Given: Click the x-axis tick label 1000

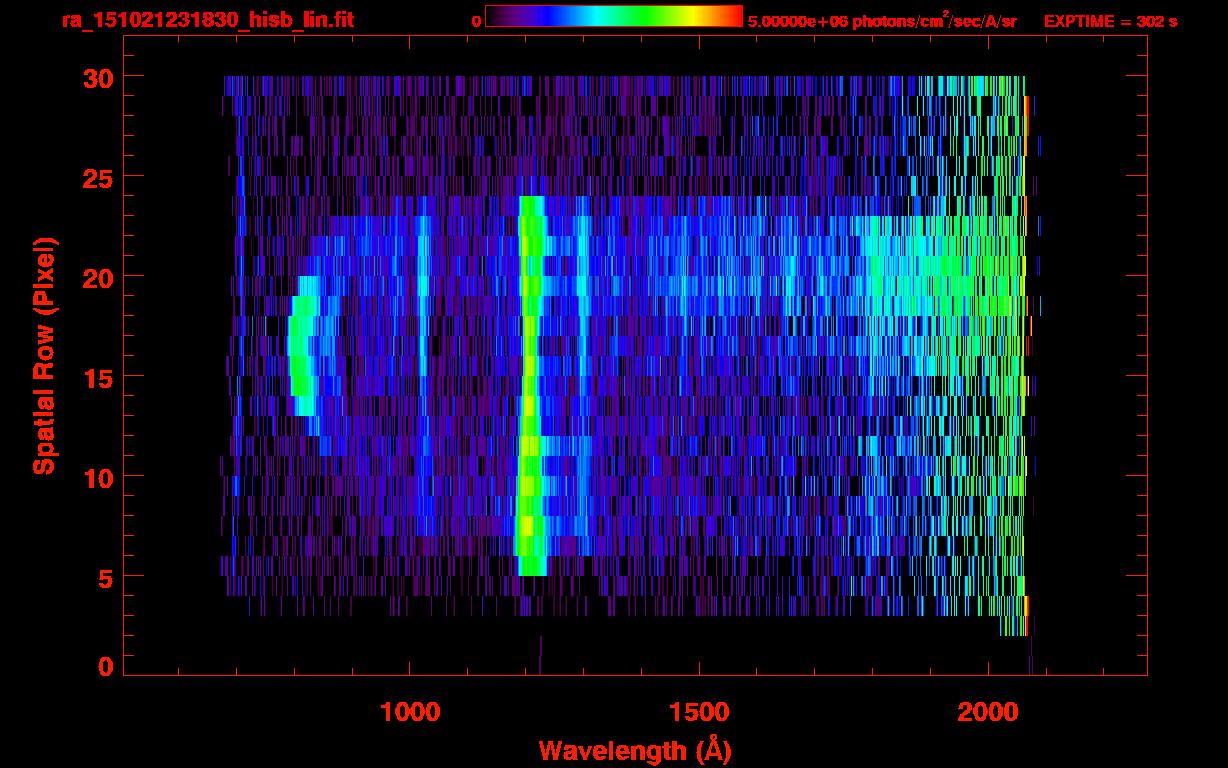Looking at the screenshot, I should click(411, 711).
